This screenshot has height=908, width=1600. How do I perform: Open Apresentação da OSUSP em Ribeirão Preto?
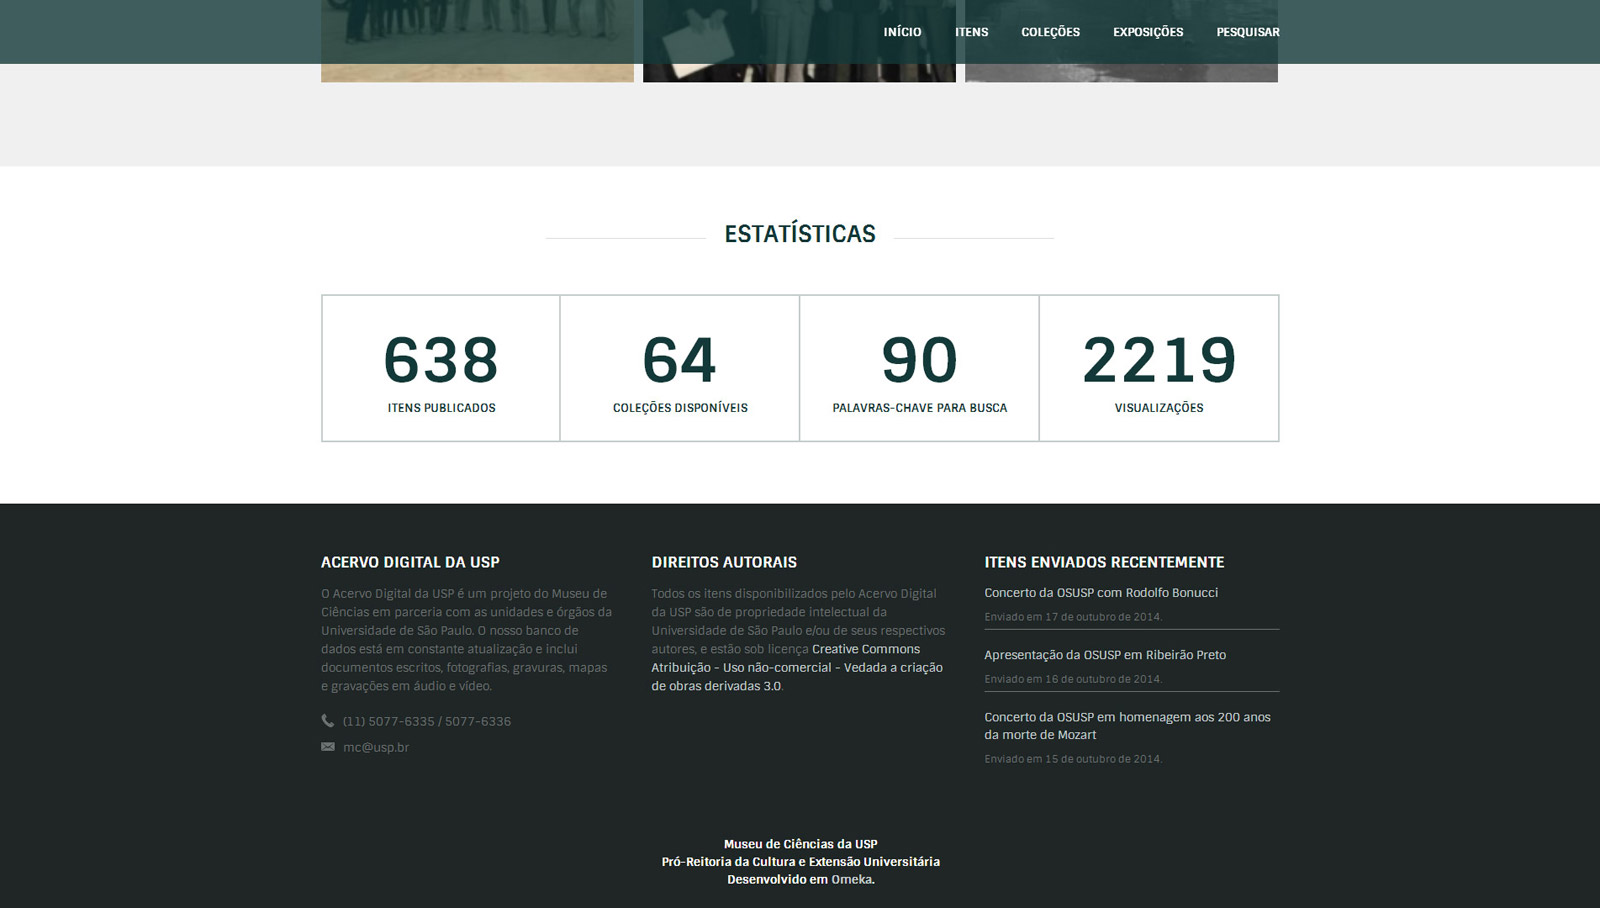point(1105,655)
